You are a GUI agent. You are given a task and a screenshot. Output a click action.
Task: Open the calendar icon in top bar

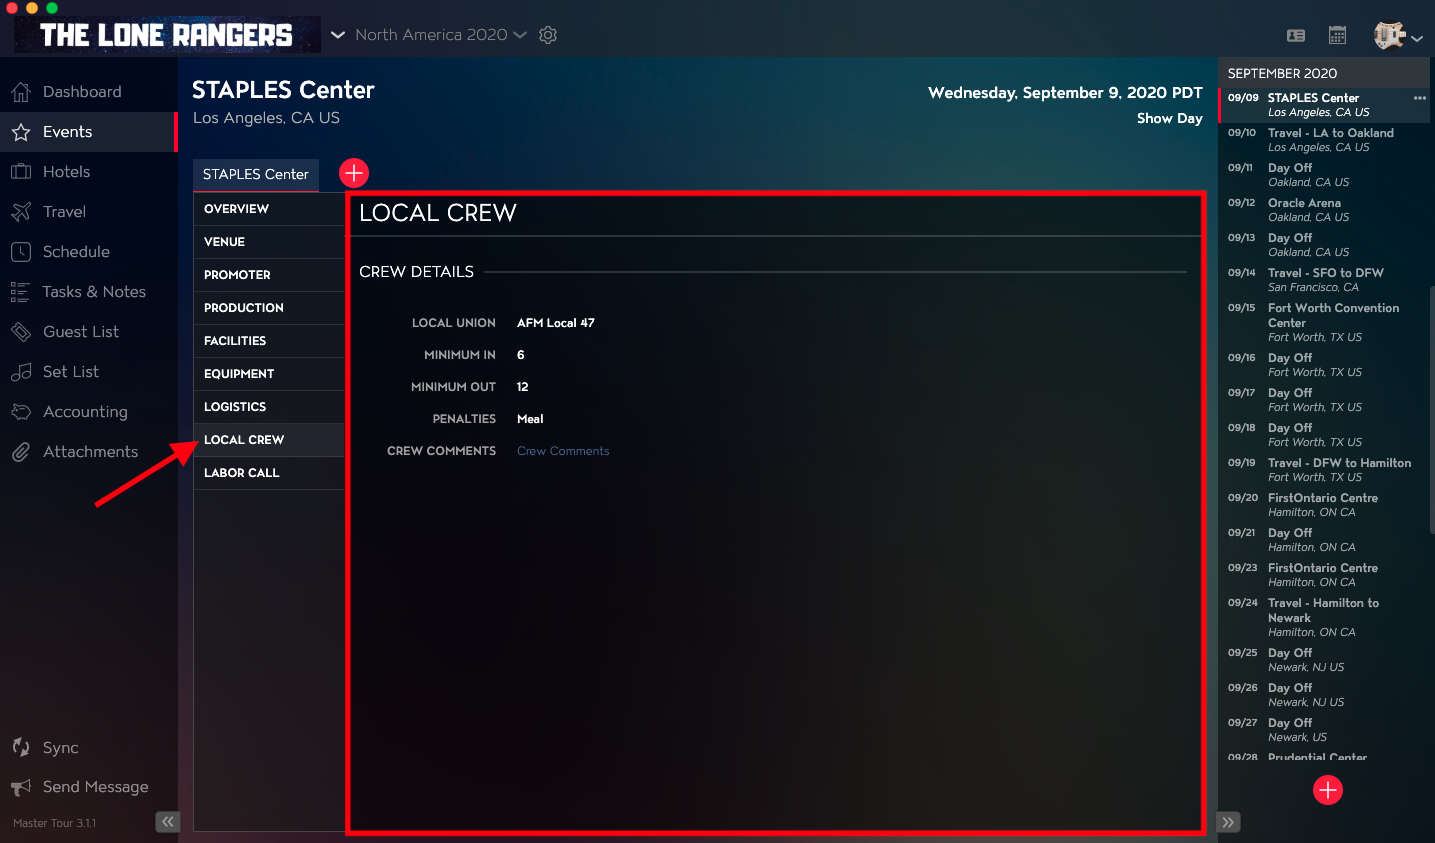(x=1337, y=35)
